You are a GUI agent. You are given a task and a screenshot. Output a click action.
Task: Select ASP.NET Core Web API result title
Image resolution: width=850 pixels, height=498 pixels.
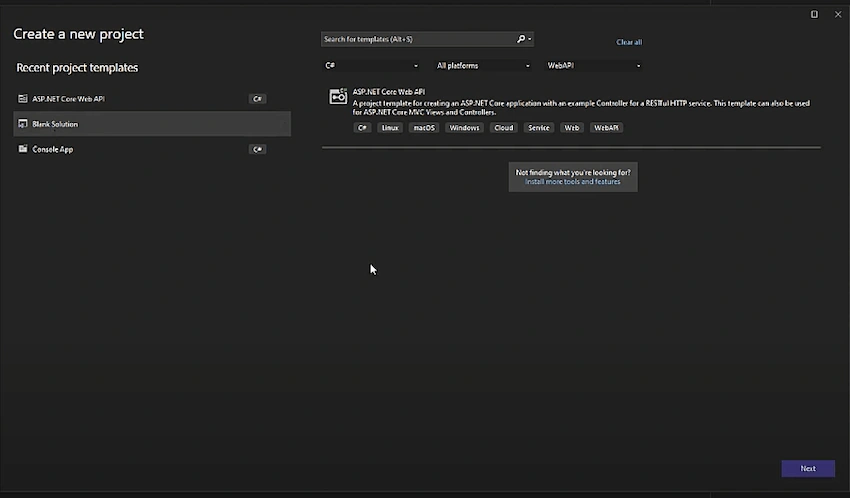tap(389, 92)
